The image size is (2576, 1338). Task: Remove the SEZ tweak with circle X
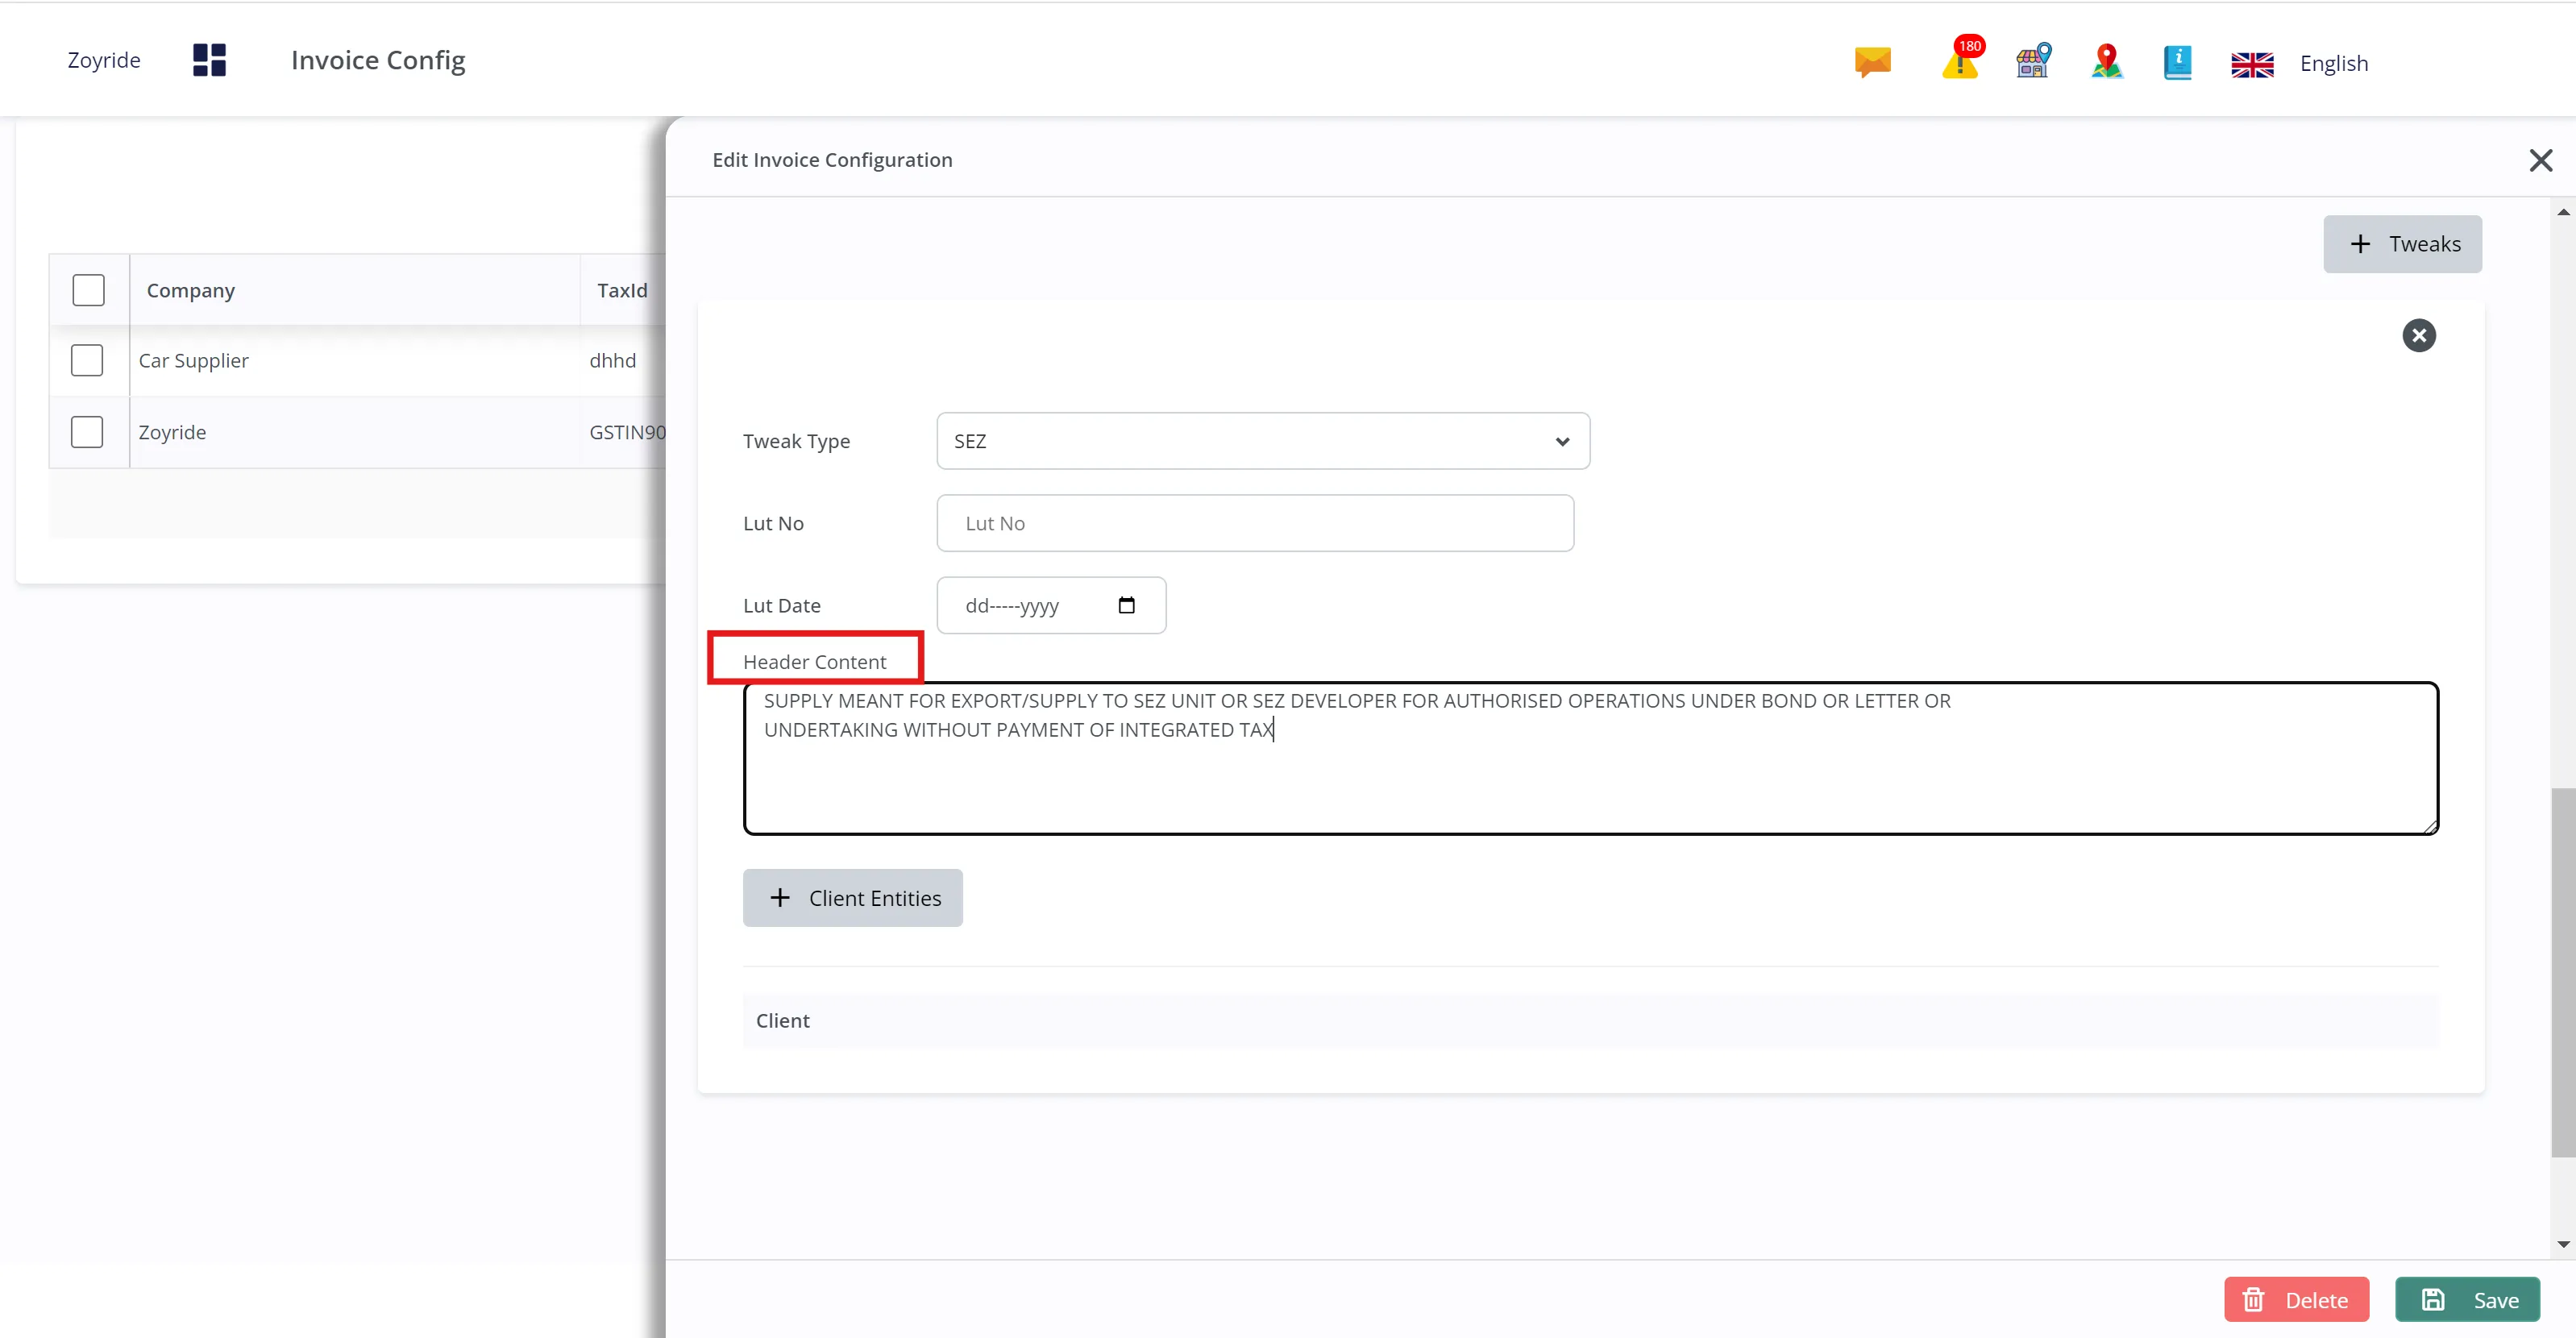coord(2418,336)
